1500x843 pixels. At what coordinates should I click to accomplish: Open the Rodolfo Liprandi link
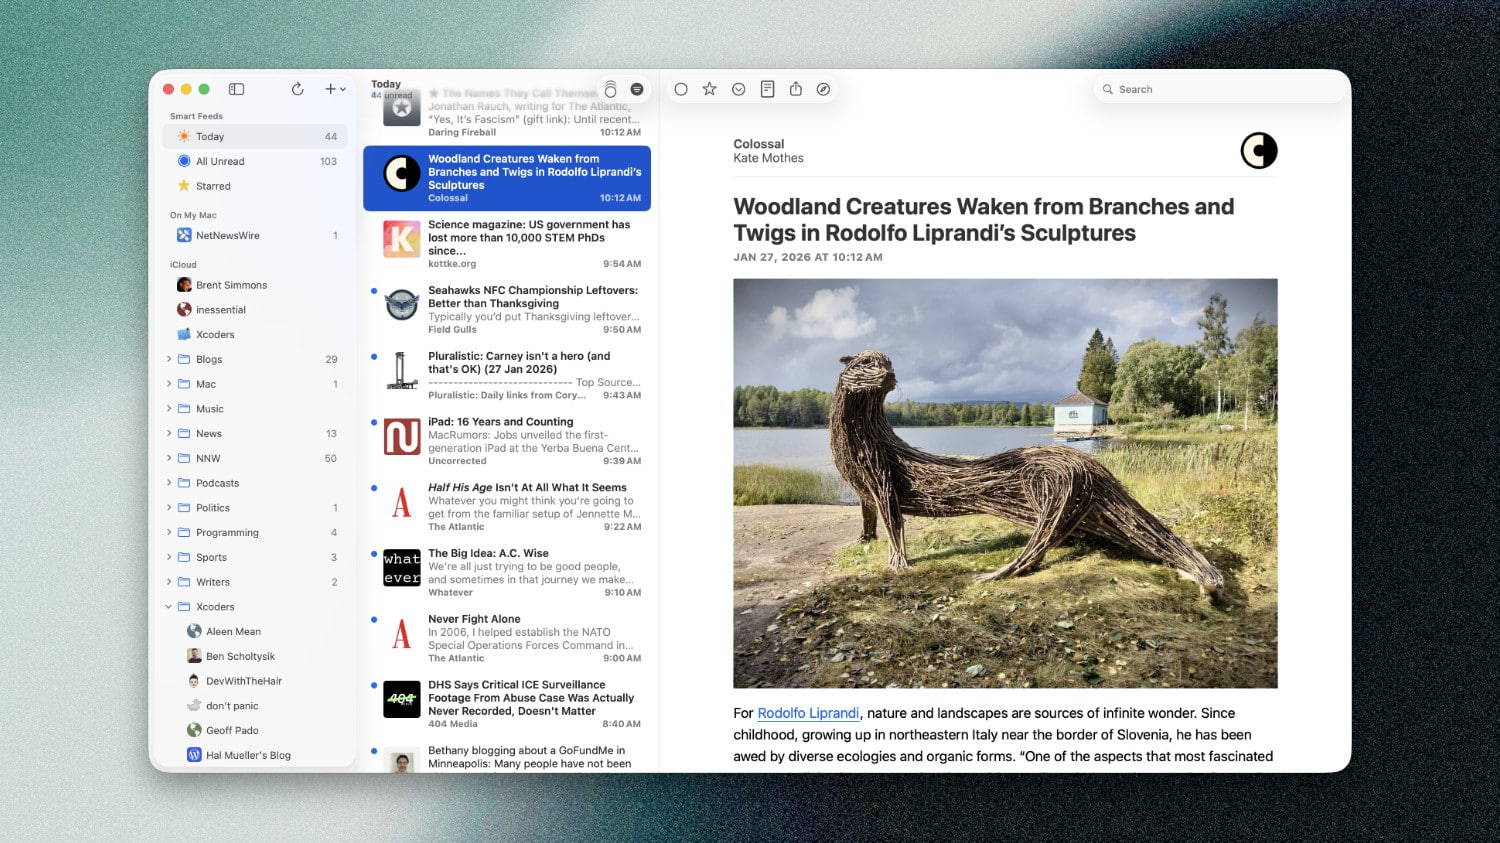[x=808, y=713]
